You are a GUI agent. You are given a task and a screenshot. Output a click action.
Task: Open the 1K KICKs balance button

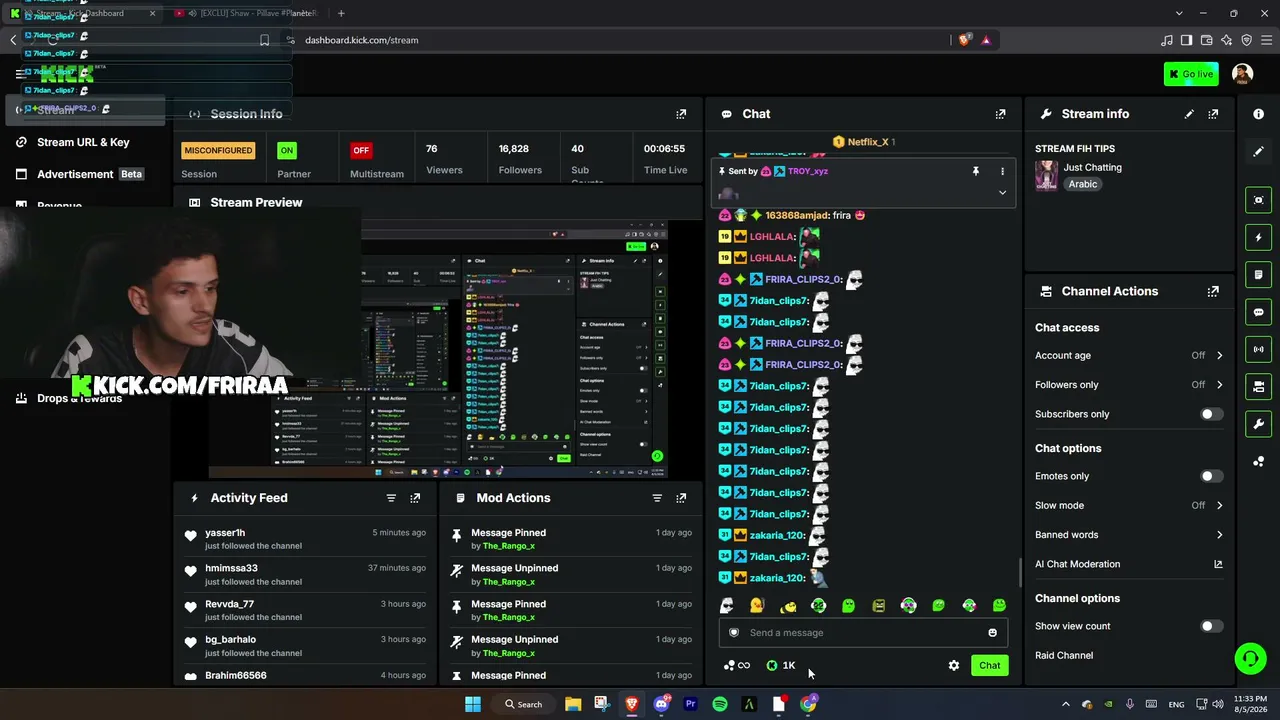pyautogui.click(x=781, y=666)
